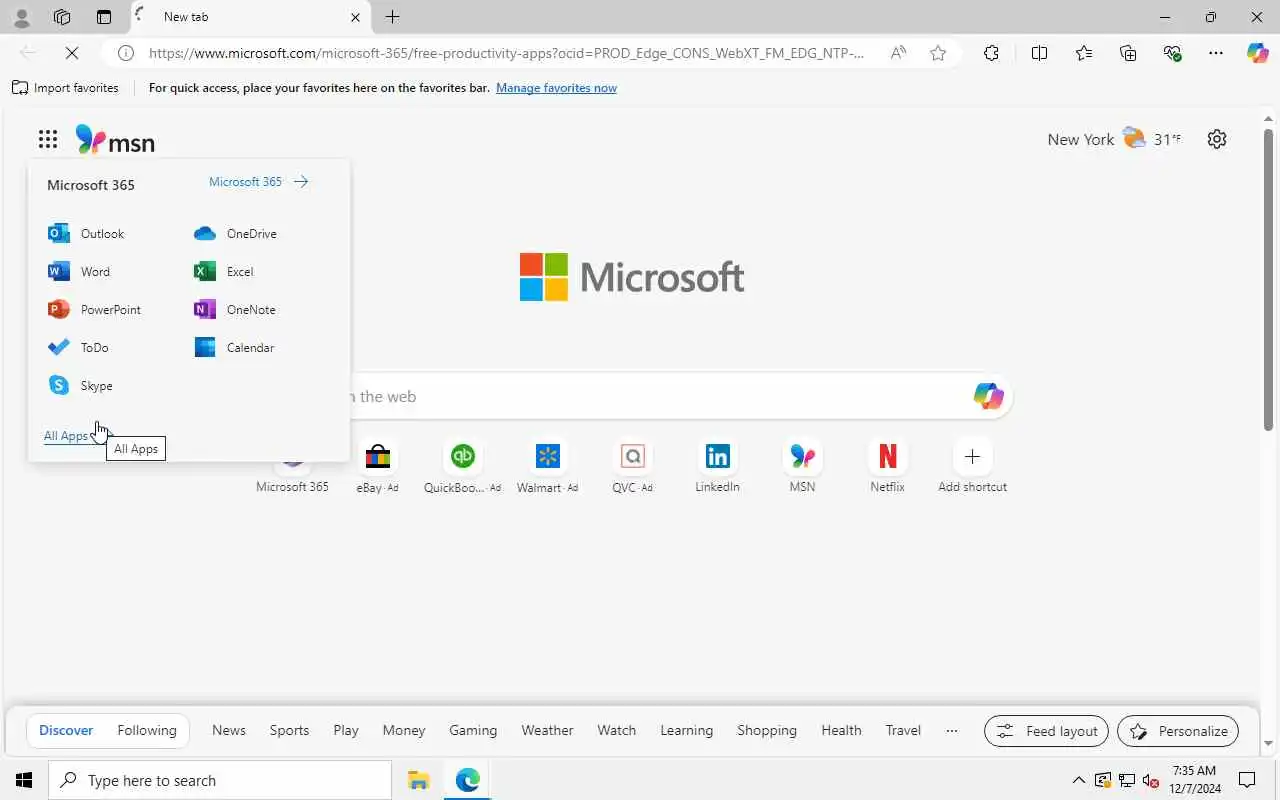
Task: Open the Favorites hub icon
Action: click(1084, 53)
